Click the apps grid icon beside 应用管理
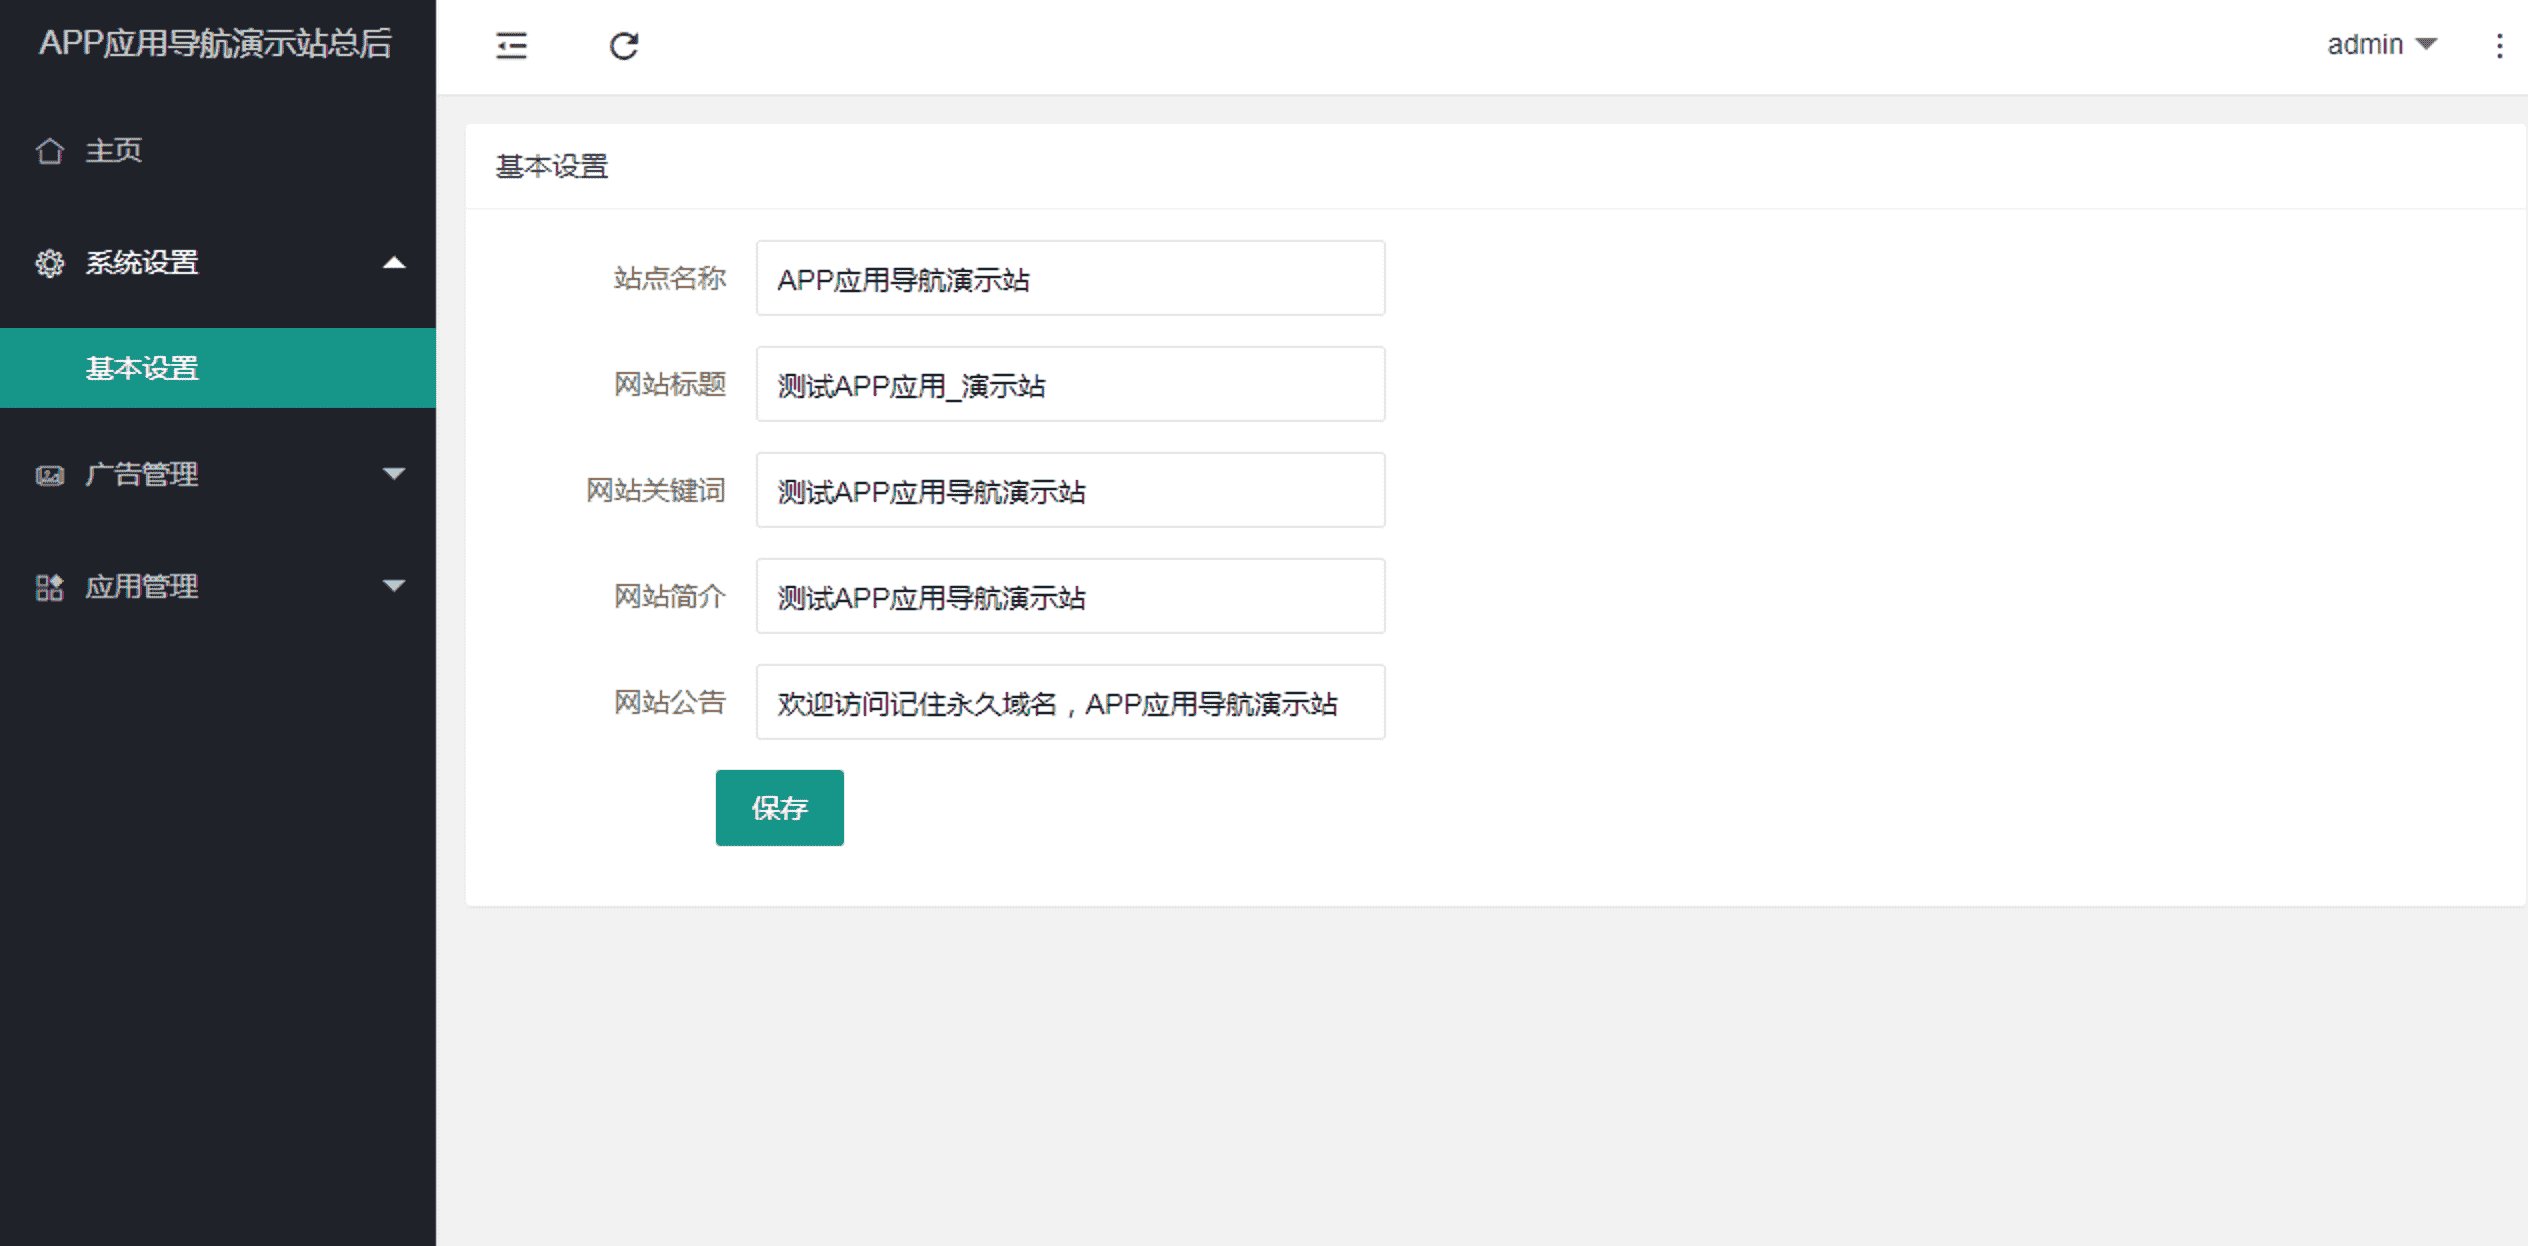2528x1246 pixels. point(50,587)
